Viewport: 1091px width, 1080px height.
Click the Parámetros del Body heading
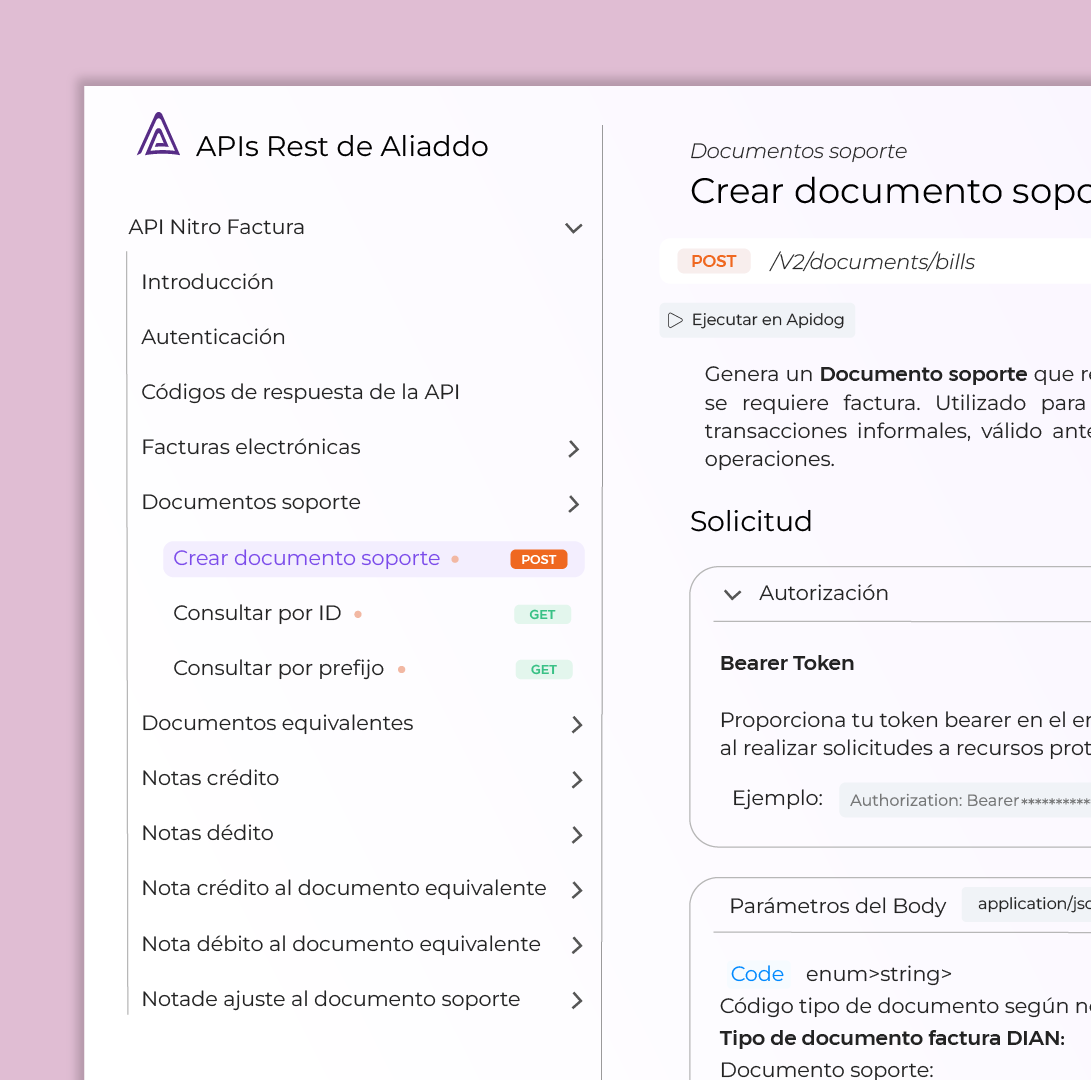click(838, 906)
